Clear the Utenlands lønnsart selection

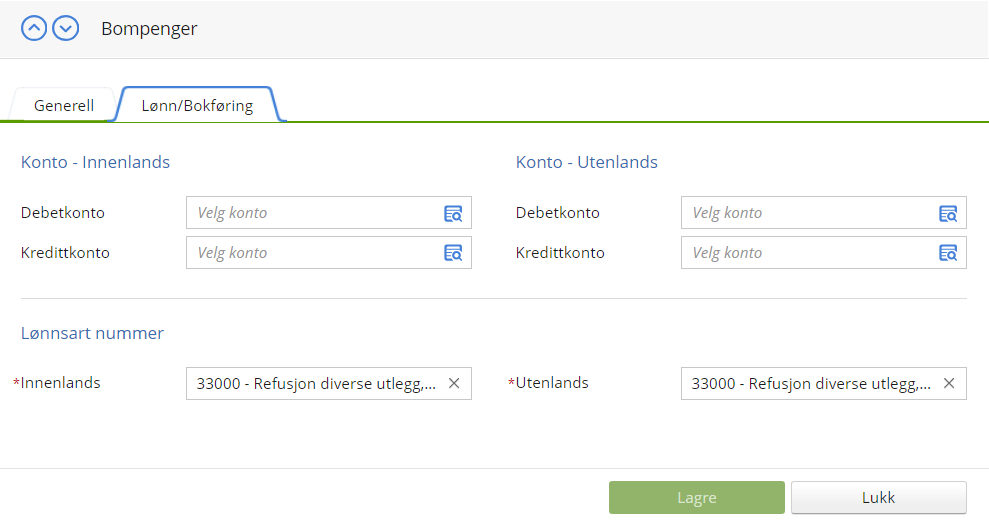[x=949, y=383]
